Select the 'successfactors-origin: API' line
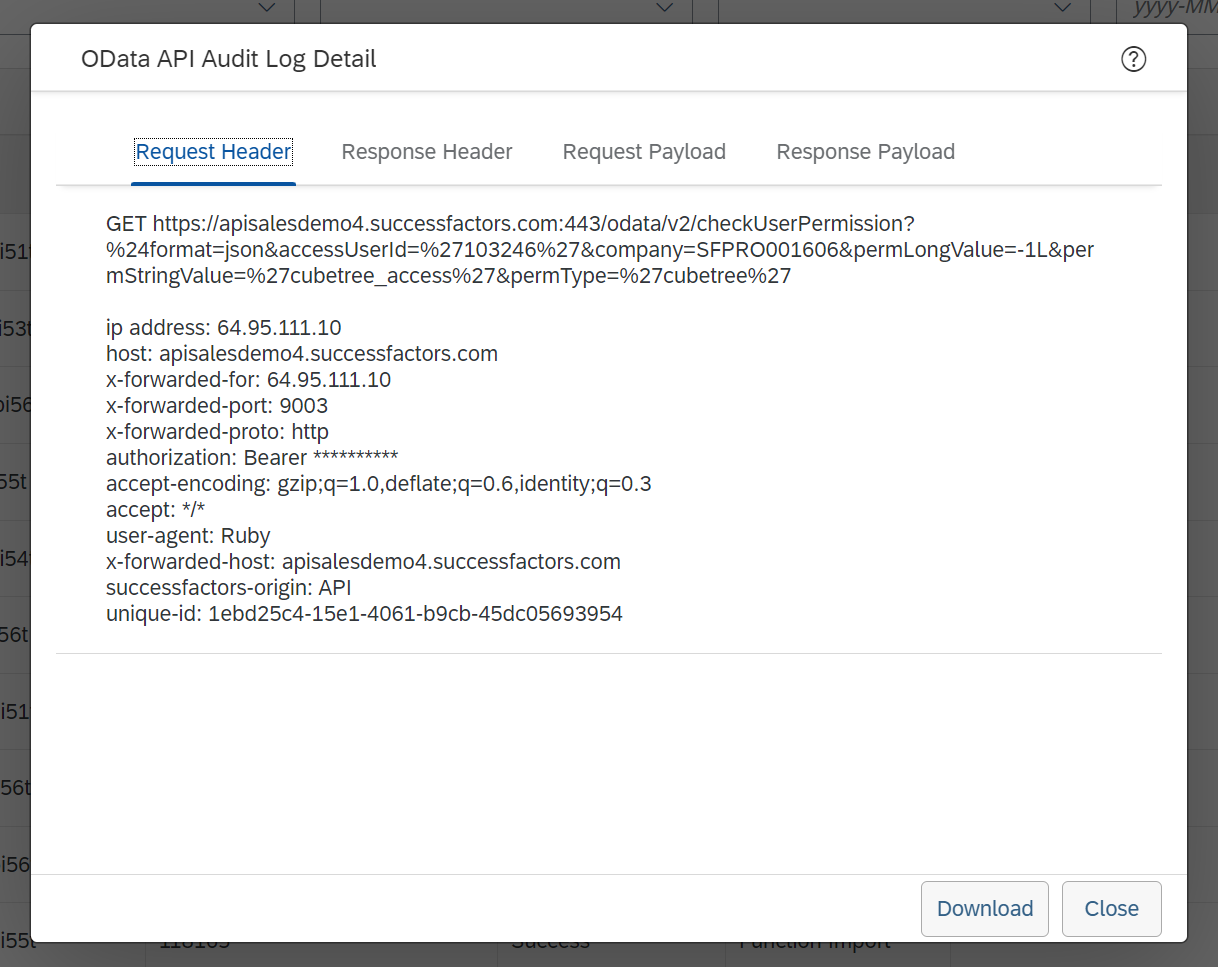This screenshot has height=967, width=1218. click(x=229, y=588)
